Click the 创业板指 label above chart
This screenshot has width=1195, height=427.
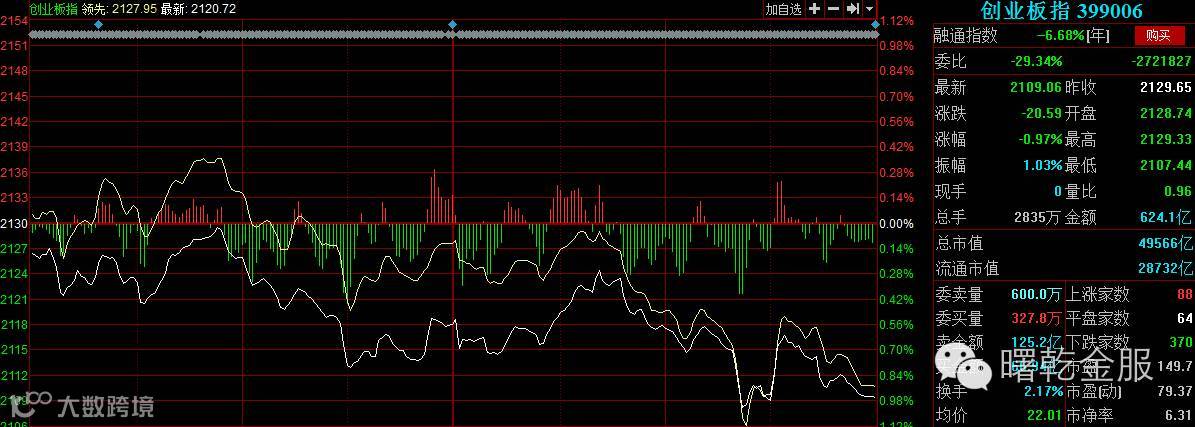coord(53,9)
